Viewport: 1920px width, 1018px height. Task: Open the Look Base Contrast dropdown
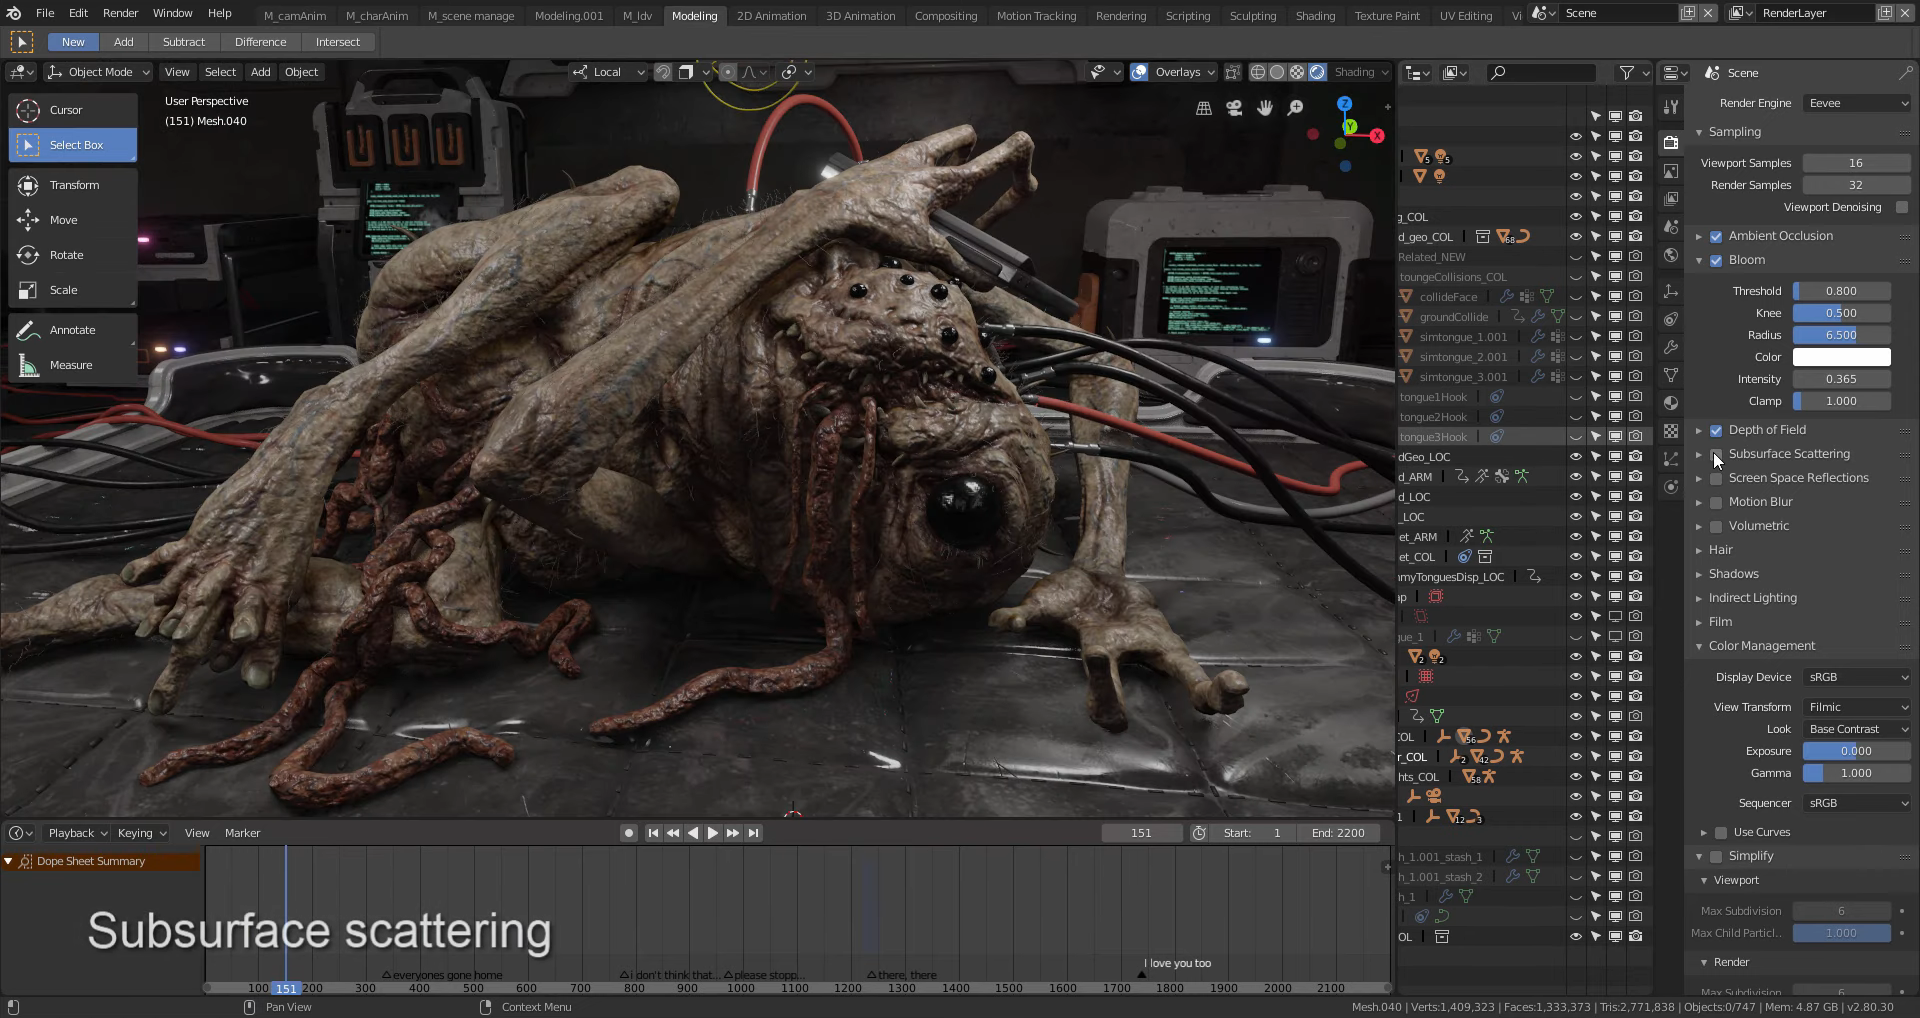tap(1858, 729)
